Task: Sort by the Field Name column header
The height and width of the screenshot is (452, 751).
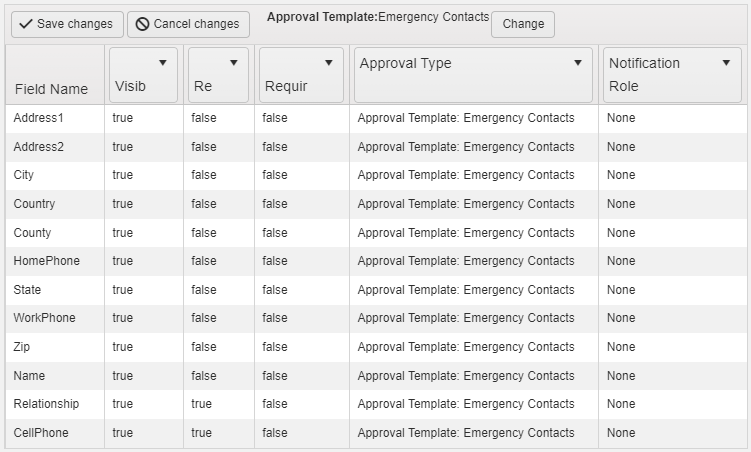Action: (51, 89)
